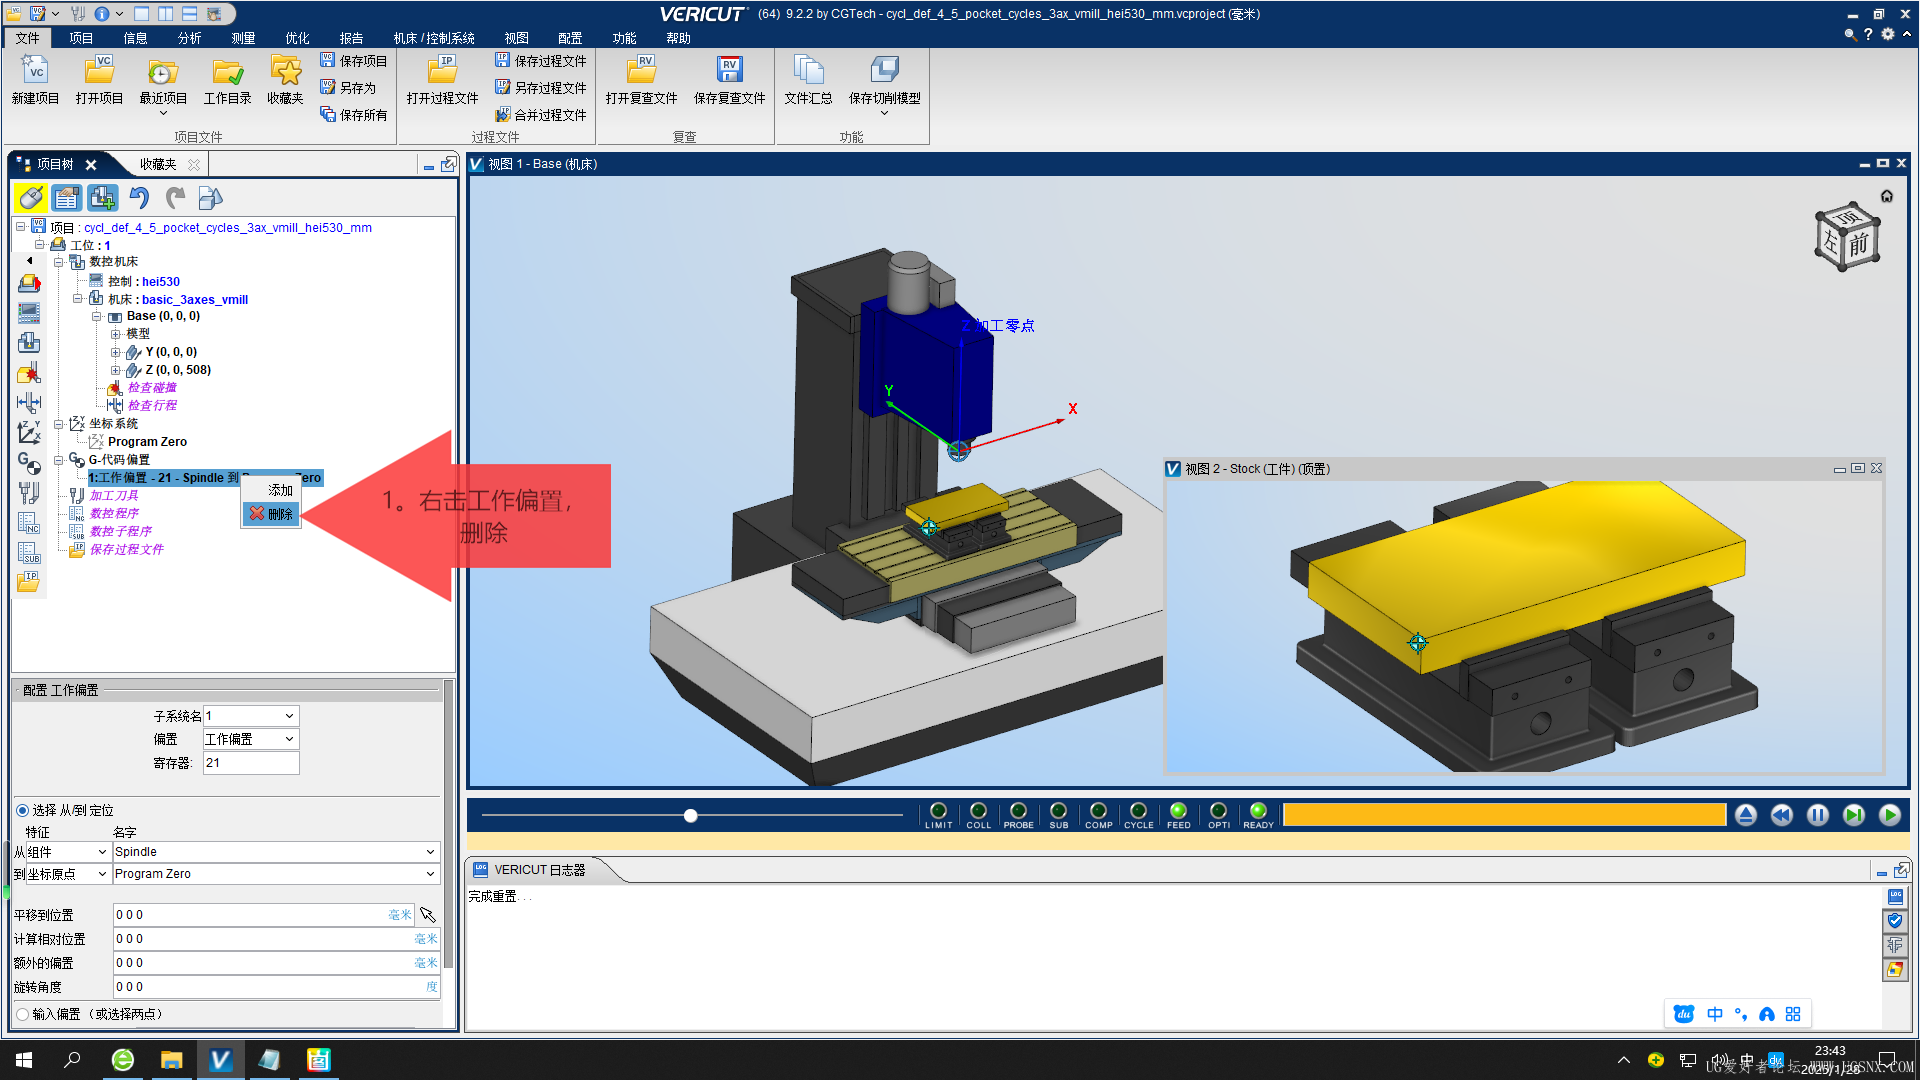Open the 文件 menu tab
The height and width of the screenshot is (1080, 1920).
click(x=28, y=38)
